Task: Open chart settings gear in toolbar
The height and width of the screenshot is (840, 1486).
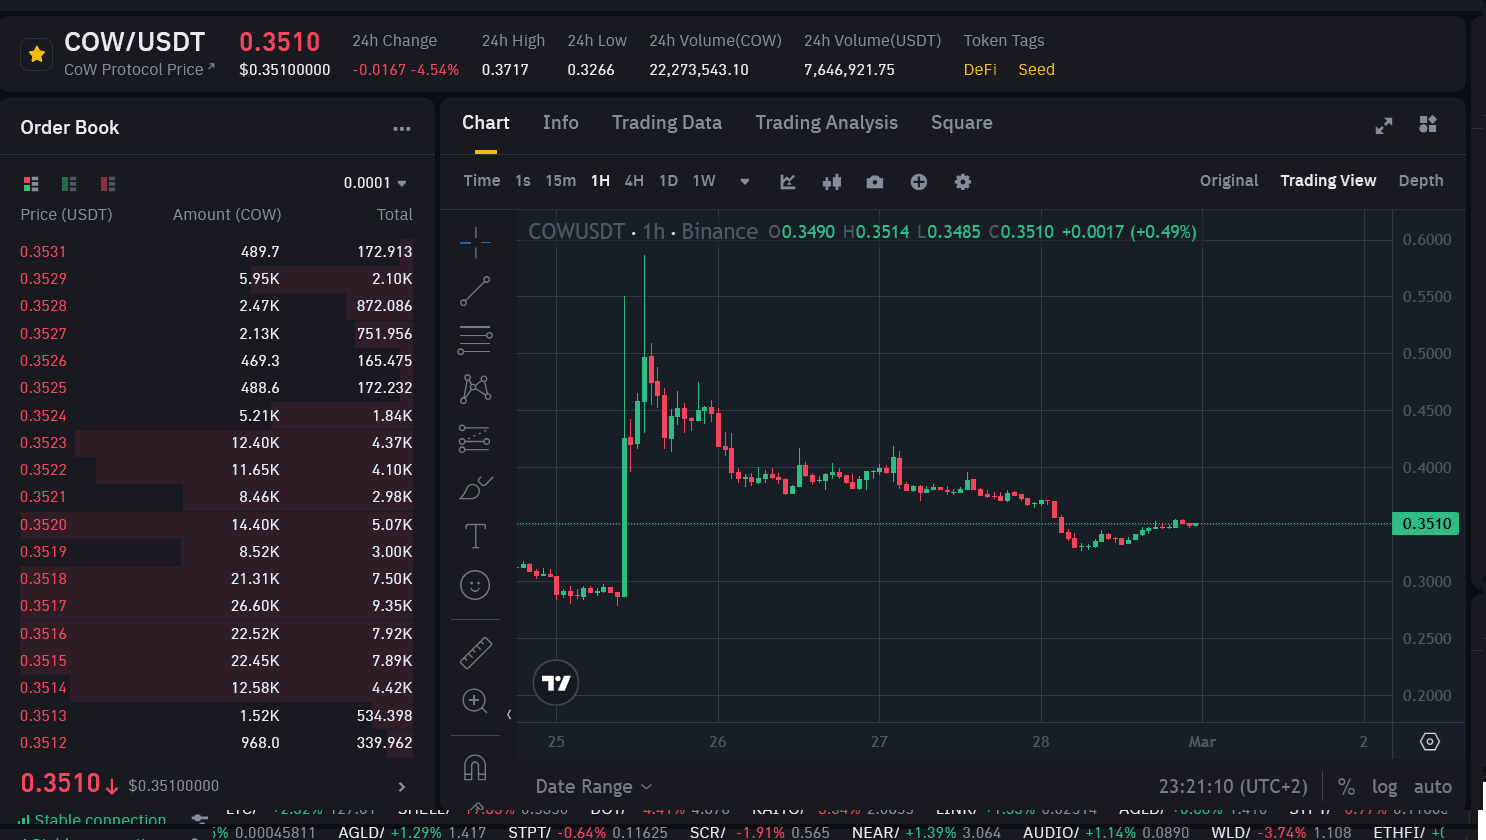Action: click(x=963, y=181)
